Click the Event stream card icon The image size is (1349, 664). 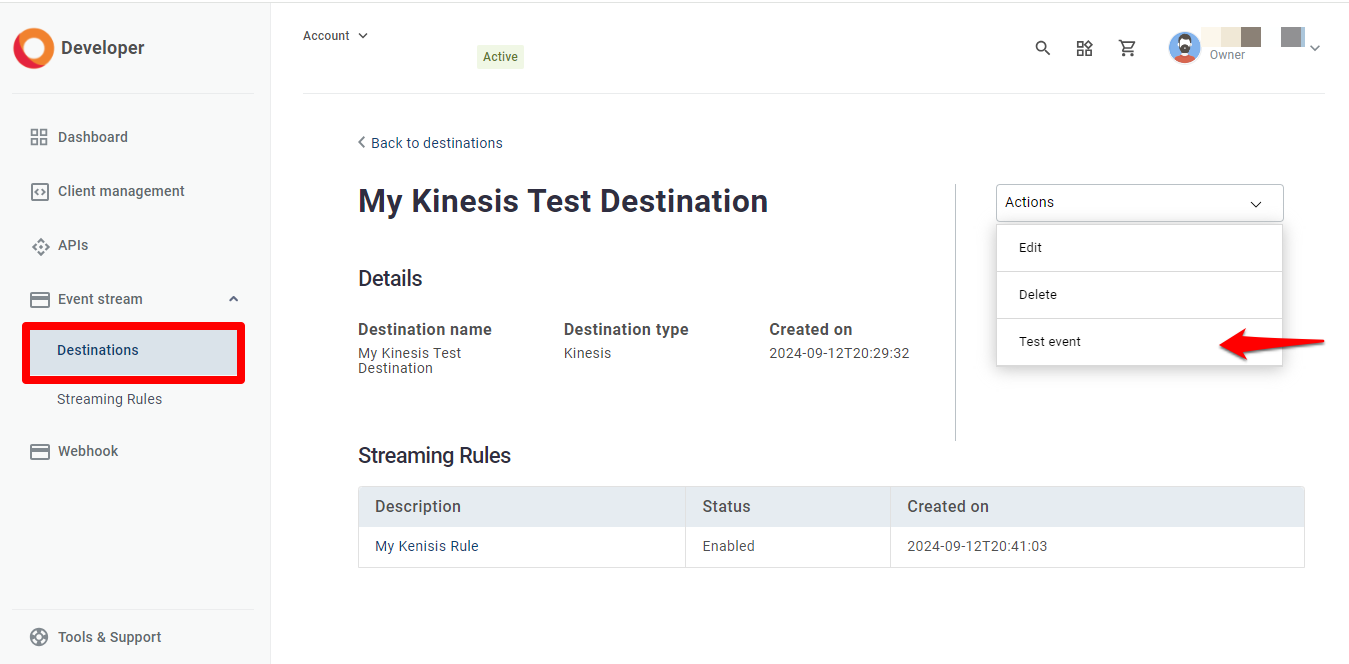(39, 299)
